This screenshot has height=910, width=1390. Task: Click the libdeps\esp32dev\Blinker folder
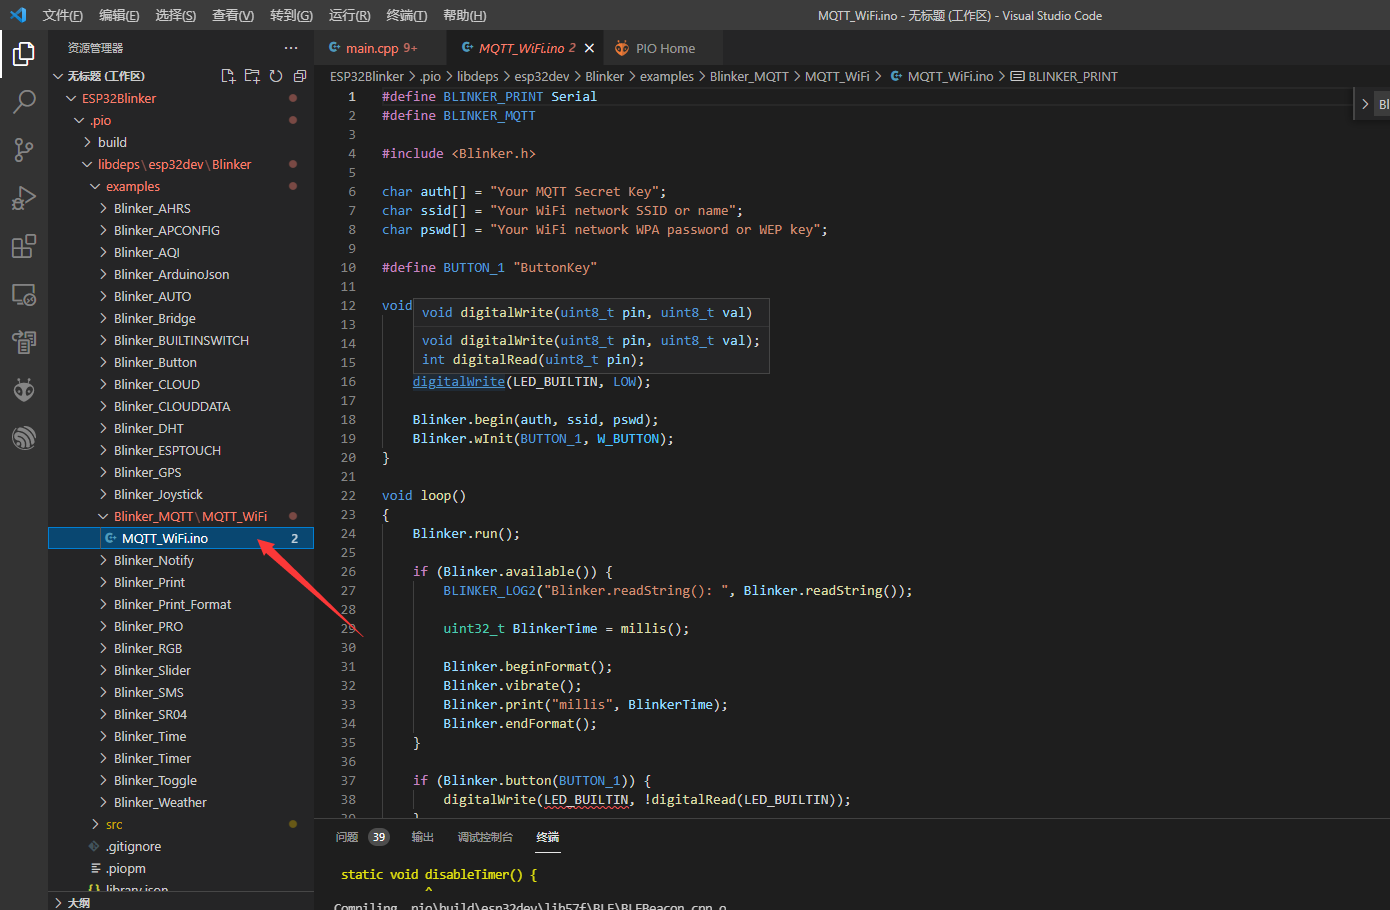(181, 164)
